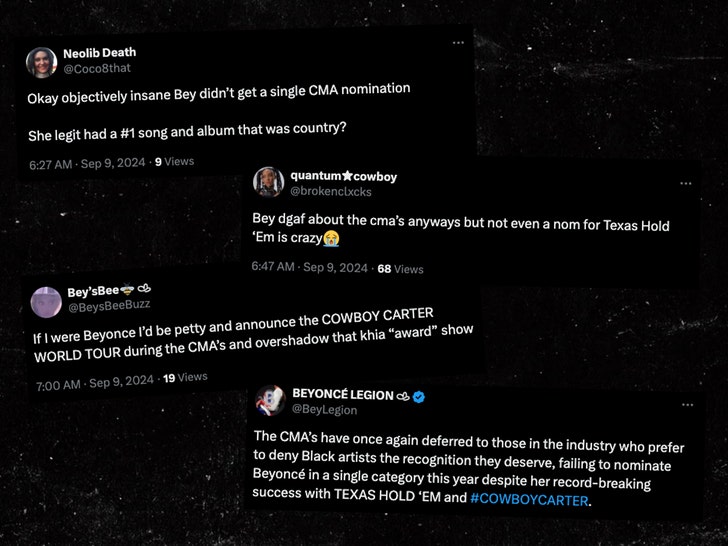
Task: Click the blue verified badge on BEYONCÉ LEGION
Action: point(420,396)
